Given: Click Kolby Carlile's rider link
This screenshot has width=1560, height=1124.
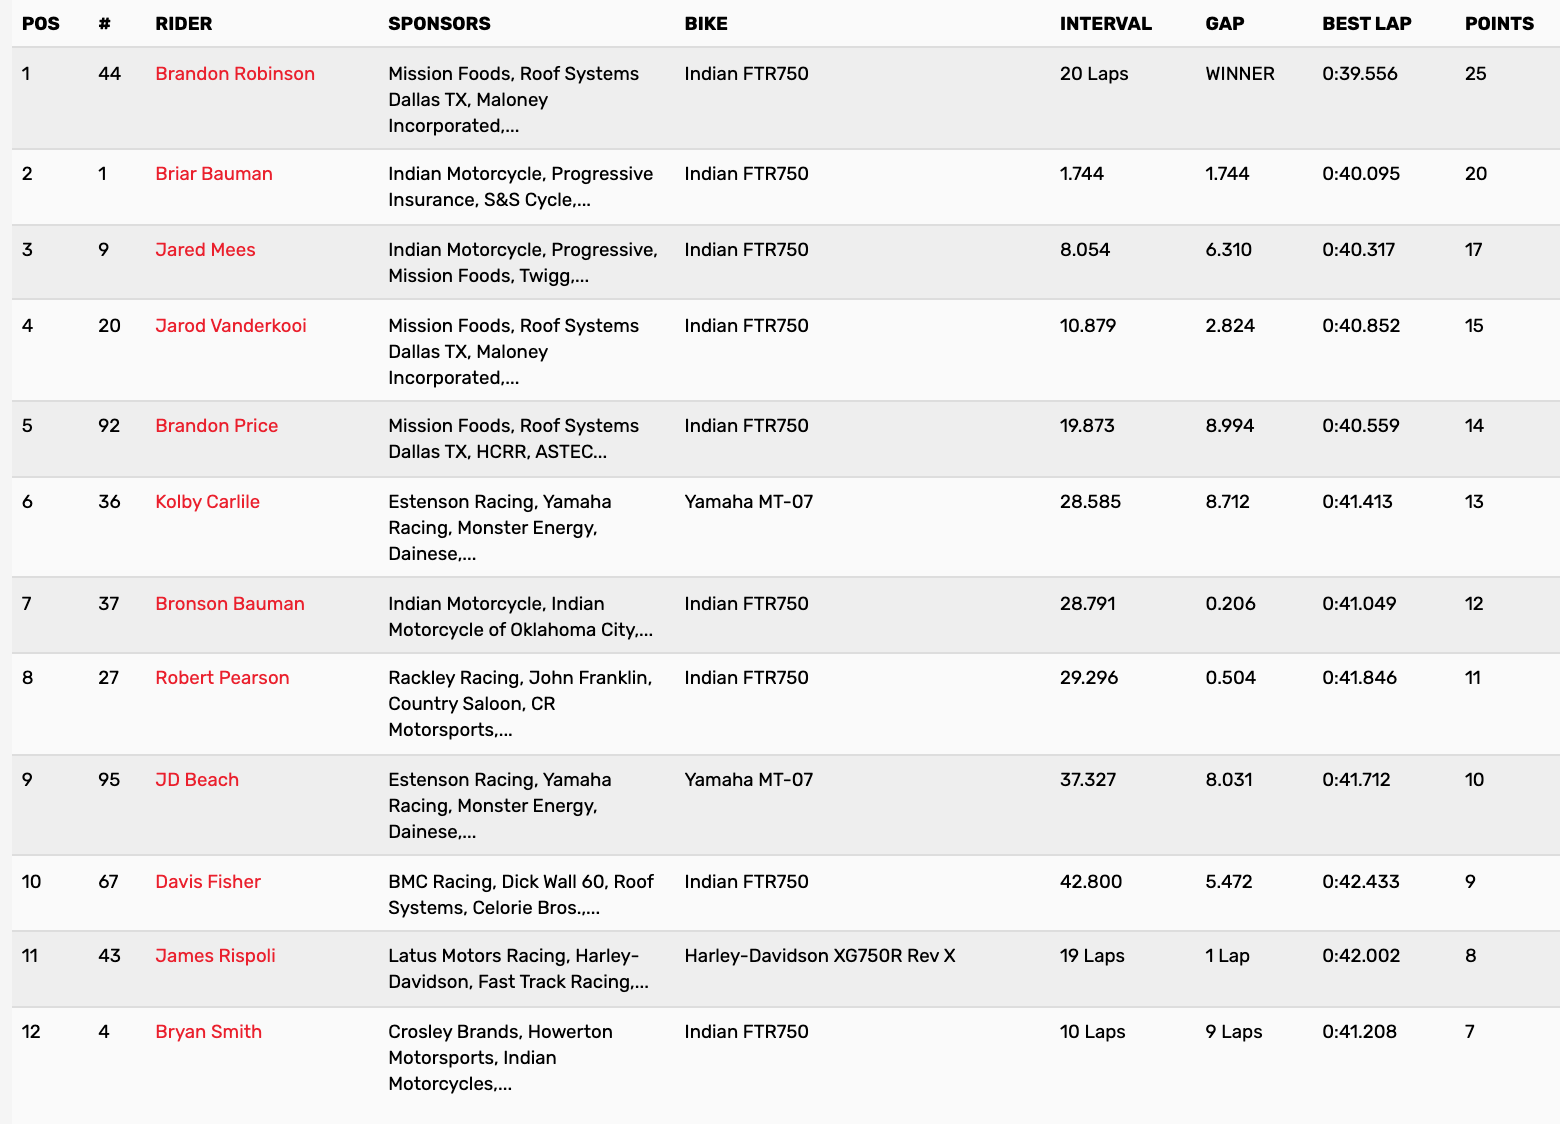Looking at the screenshot, I should [207, 502].
